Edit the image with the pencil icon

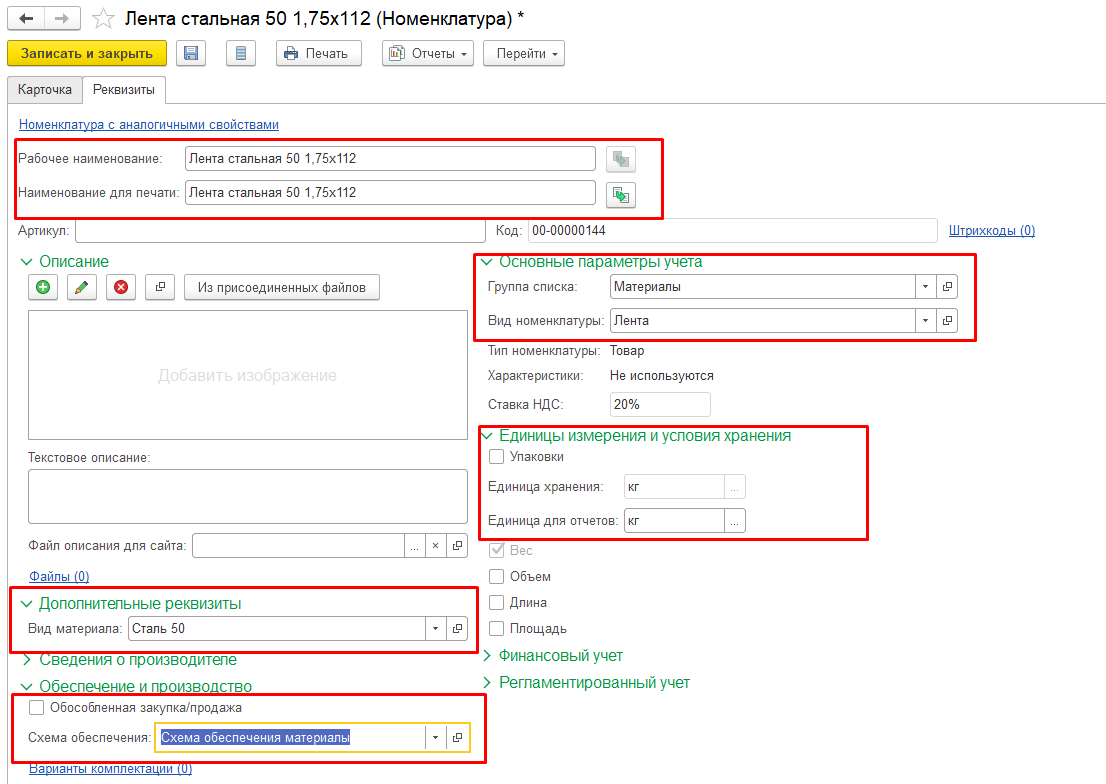coord(82,287)
